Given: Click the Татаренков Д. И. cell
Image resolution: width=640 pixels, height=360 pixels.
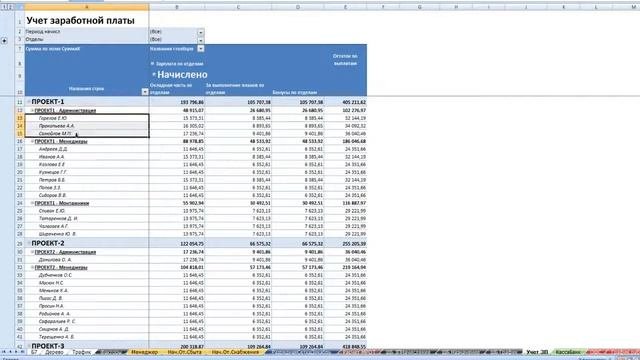Looking at the screenshot, I should point(87,218).
